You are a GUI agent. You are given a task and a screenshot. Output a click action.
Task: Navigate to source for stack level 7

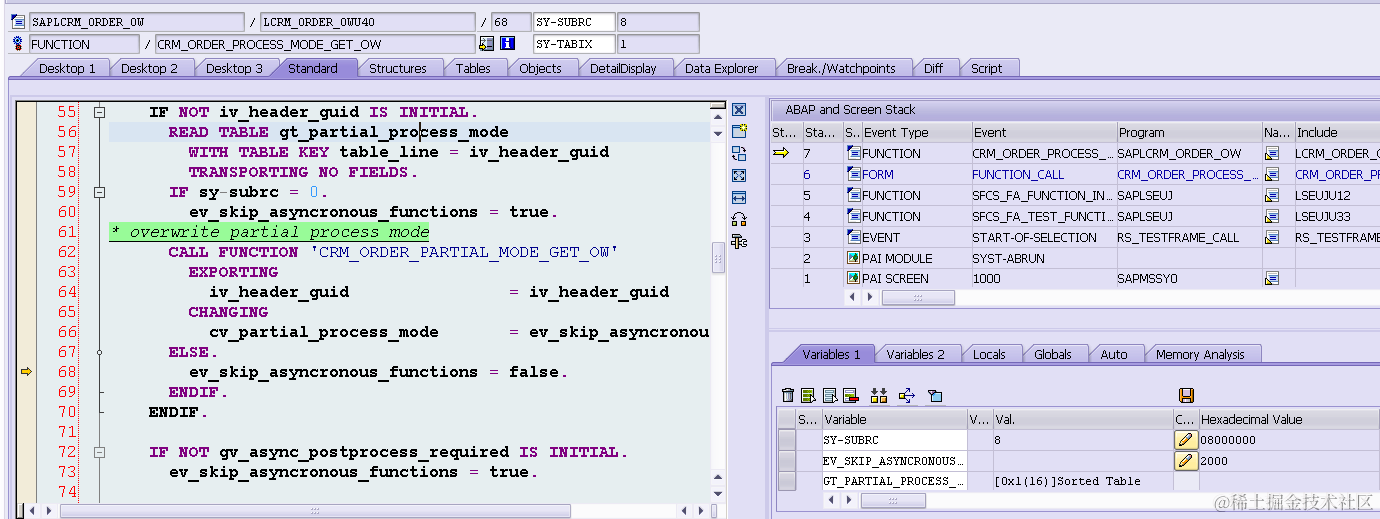click(x=1272, y=153)
